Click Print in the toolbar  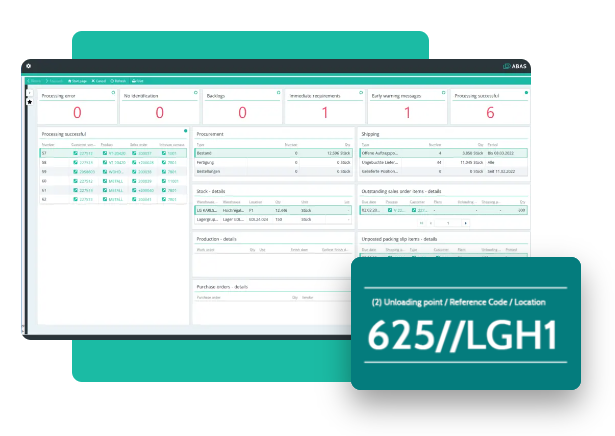click(137, 81)
